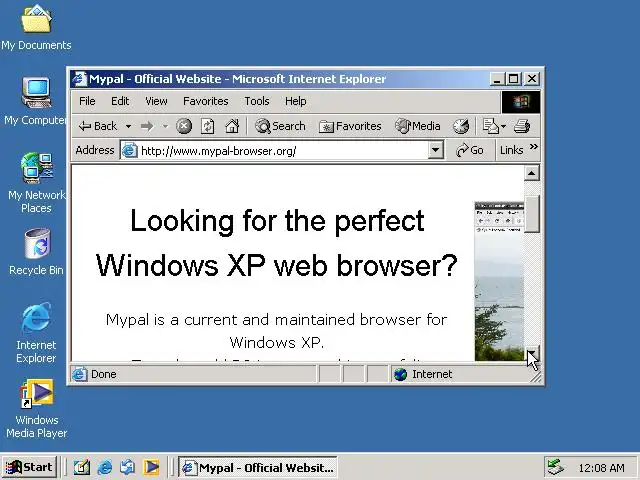Click the Mypal browser screenshot thumbnail
This screenshot has height=480, width=640.
pyautogui.click(x=499, y=281)
